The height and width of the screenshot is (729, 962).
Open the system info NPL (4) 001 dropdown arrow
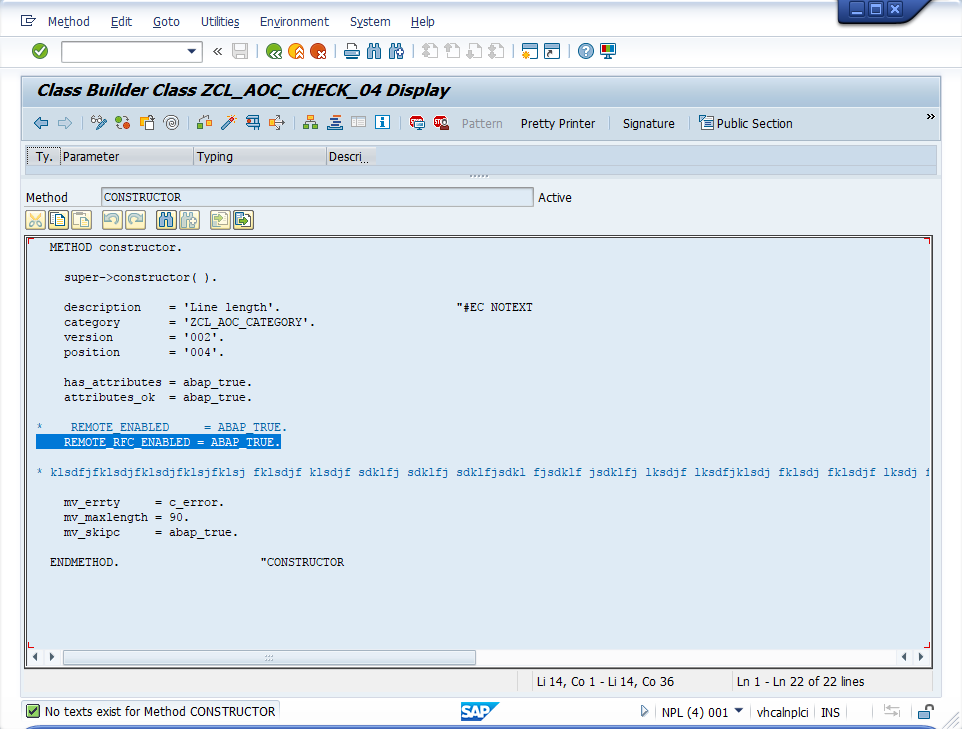[739, 711]
